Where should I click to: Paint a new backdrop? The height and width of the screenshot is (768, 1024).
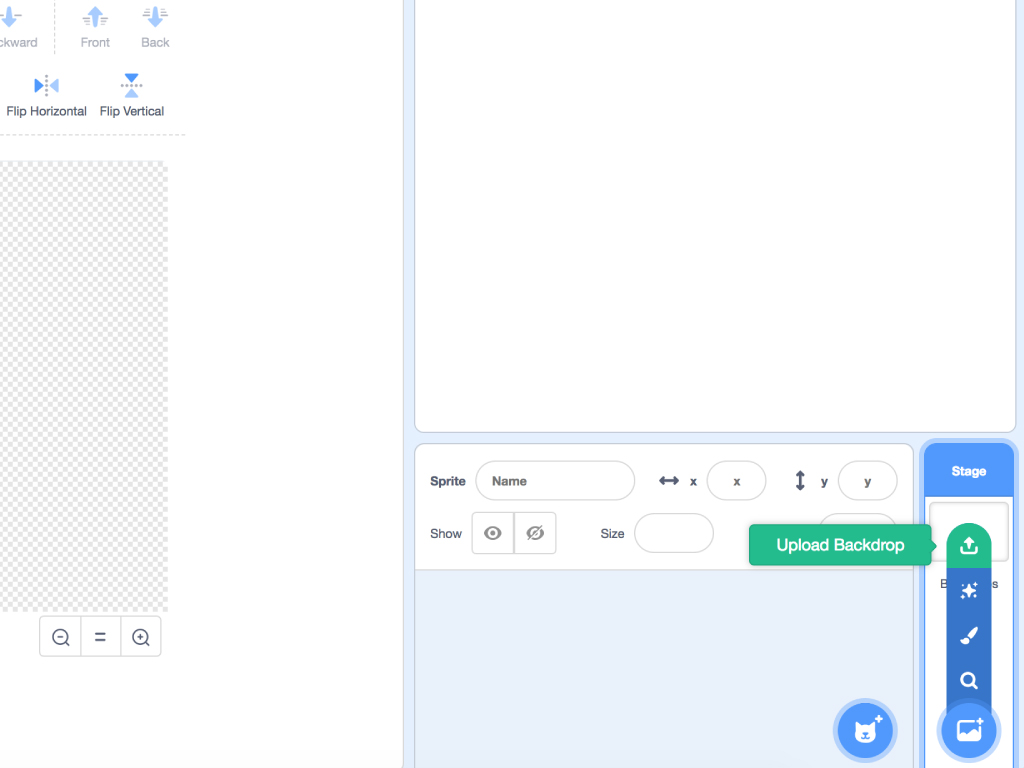[x=968, y=635]
